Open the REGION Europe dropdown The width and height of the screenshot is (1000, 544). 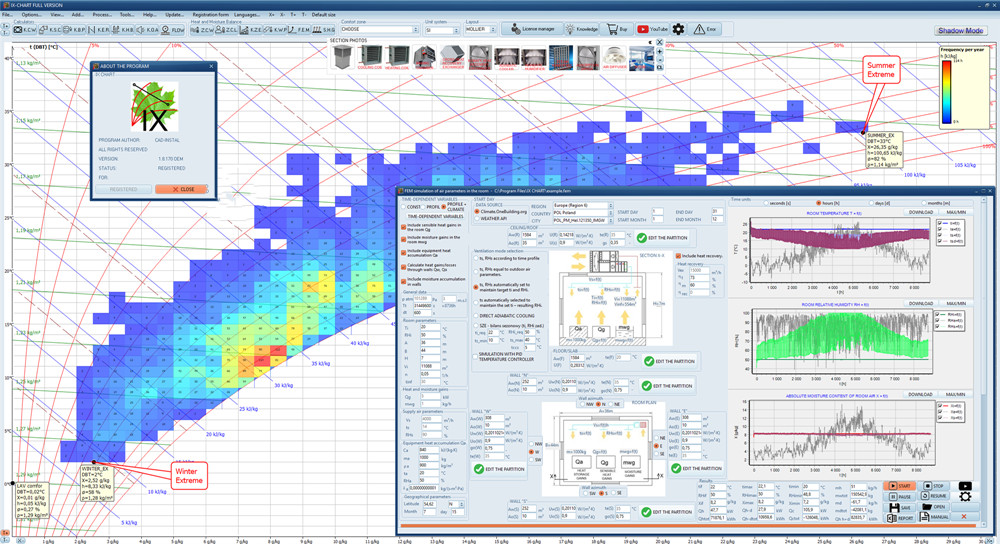pyautogui.click(x=583, y=206)
